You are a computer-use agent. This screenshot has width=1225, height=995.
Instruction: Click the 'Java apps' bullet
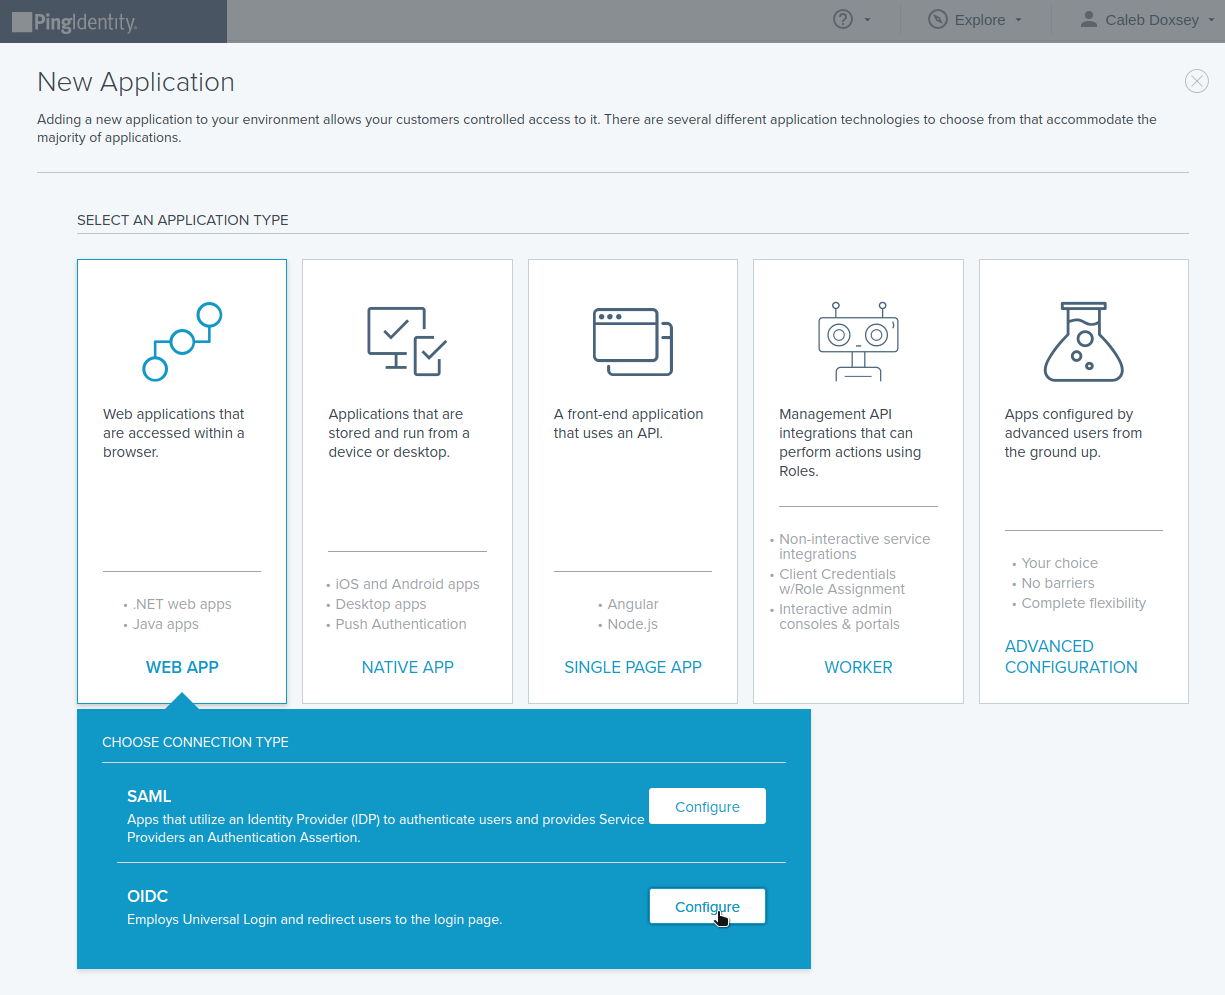[166, 624]
